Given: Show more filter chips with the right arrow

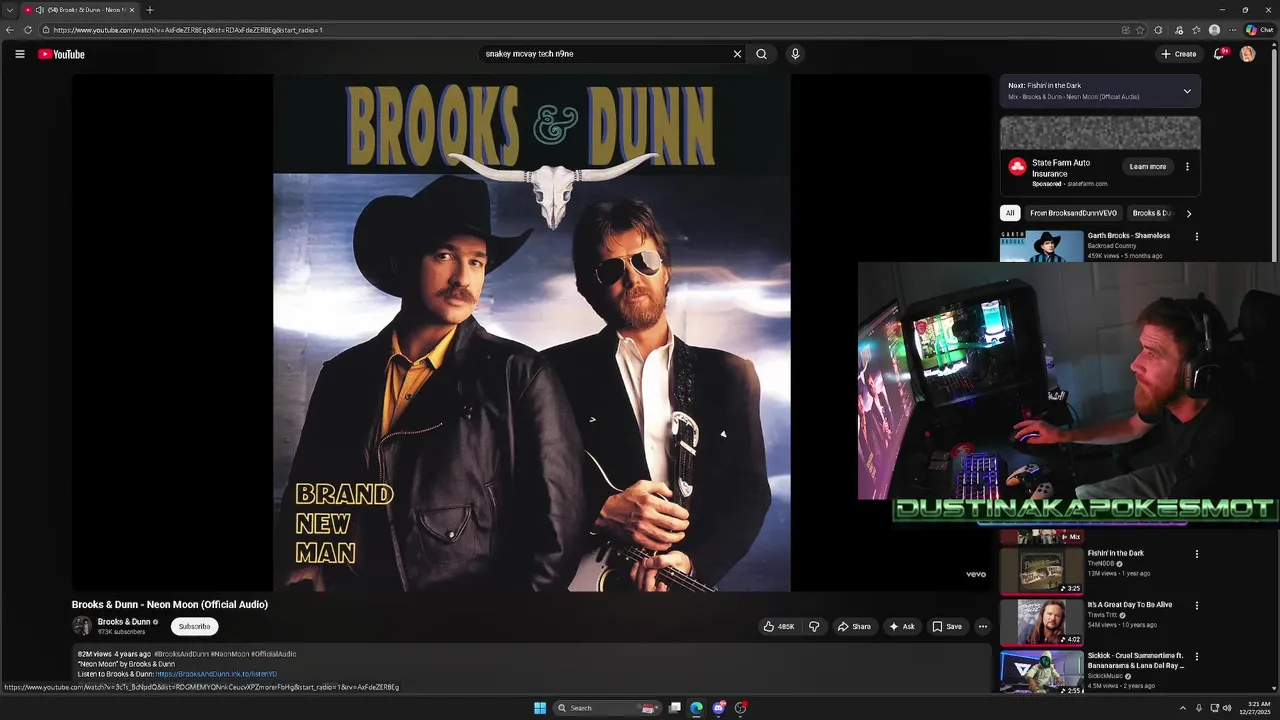Looking at the screenshot, I should (1188, 213).
